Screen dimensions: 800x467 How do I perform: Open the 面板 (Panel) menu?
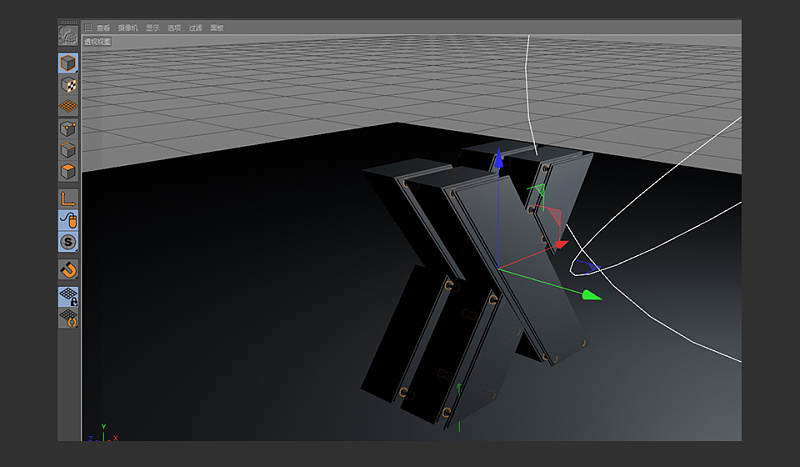coord(216,28)
